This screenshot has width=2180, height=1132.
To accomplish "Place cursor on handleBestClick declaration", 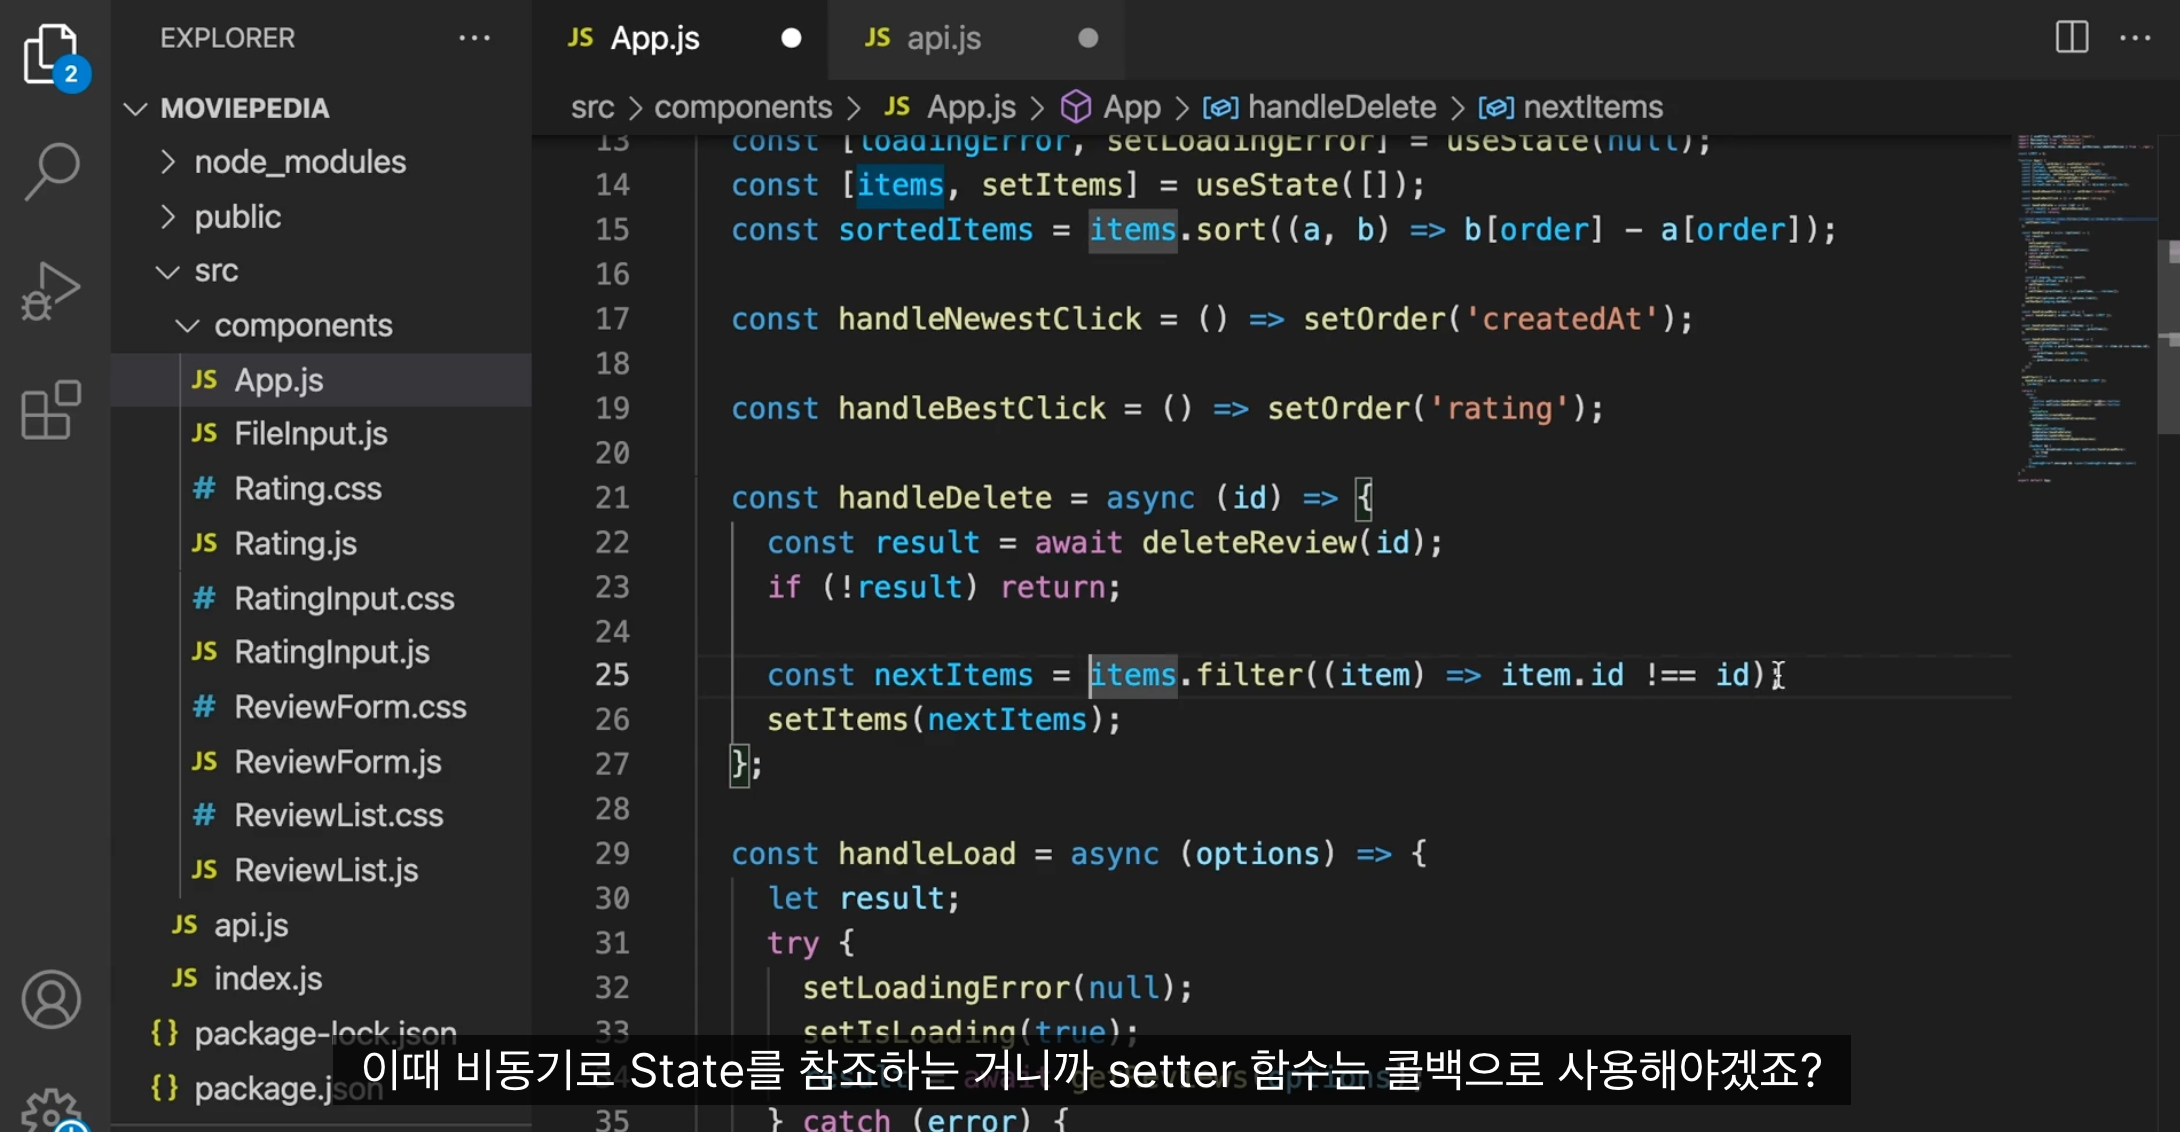I will 972,408.
